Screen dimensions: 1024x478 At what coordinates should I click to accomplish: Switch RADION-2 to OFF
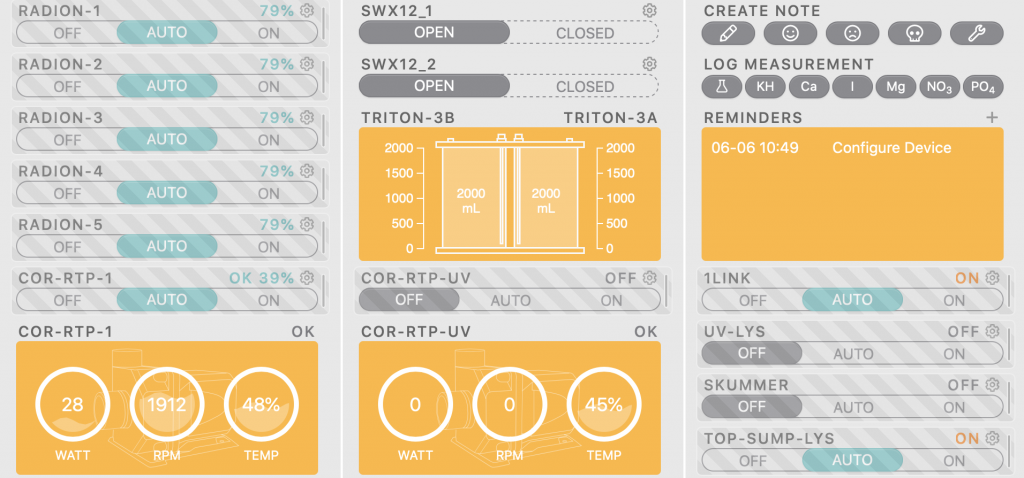[67, 86]
